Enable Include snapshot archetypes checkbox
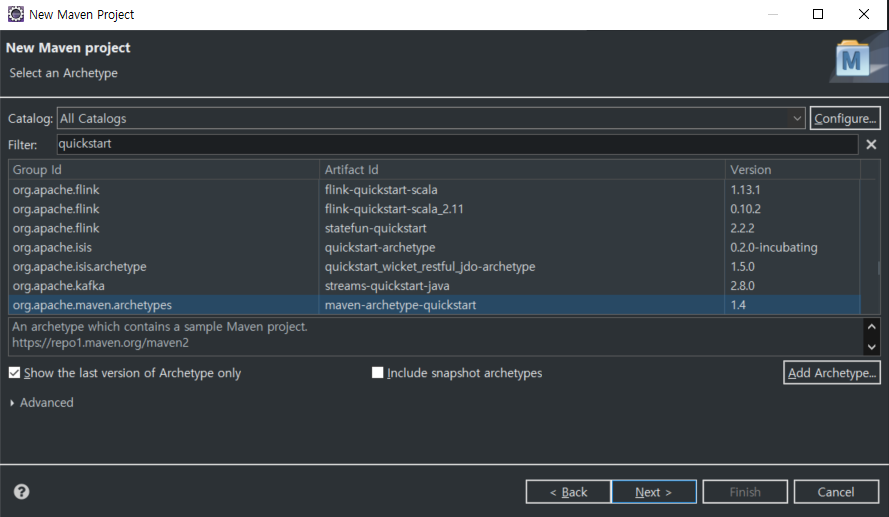Viewport: 889px width, 517px height. 377,372
